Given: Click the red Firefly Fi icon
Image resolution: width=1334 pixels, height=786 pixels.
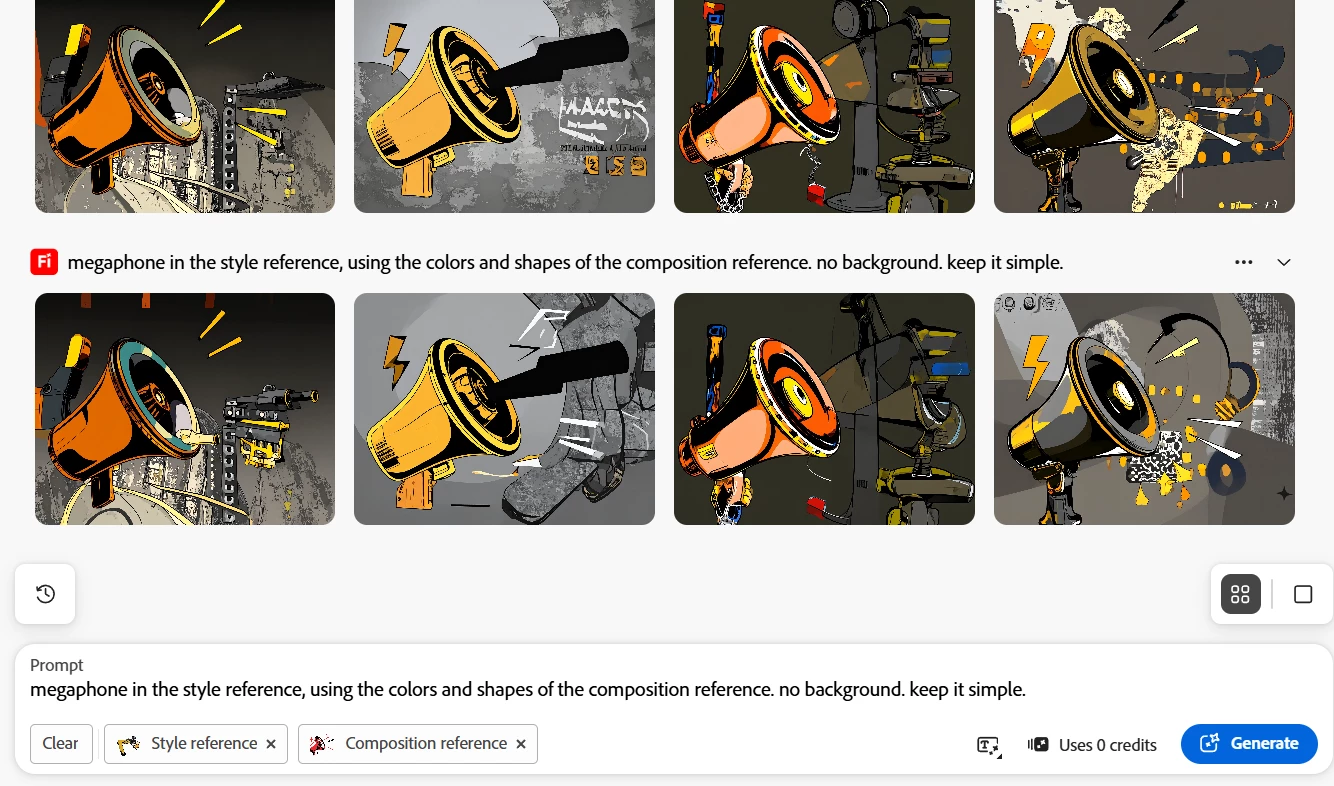Looking at the screenshot, I should pos(43,262).
